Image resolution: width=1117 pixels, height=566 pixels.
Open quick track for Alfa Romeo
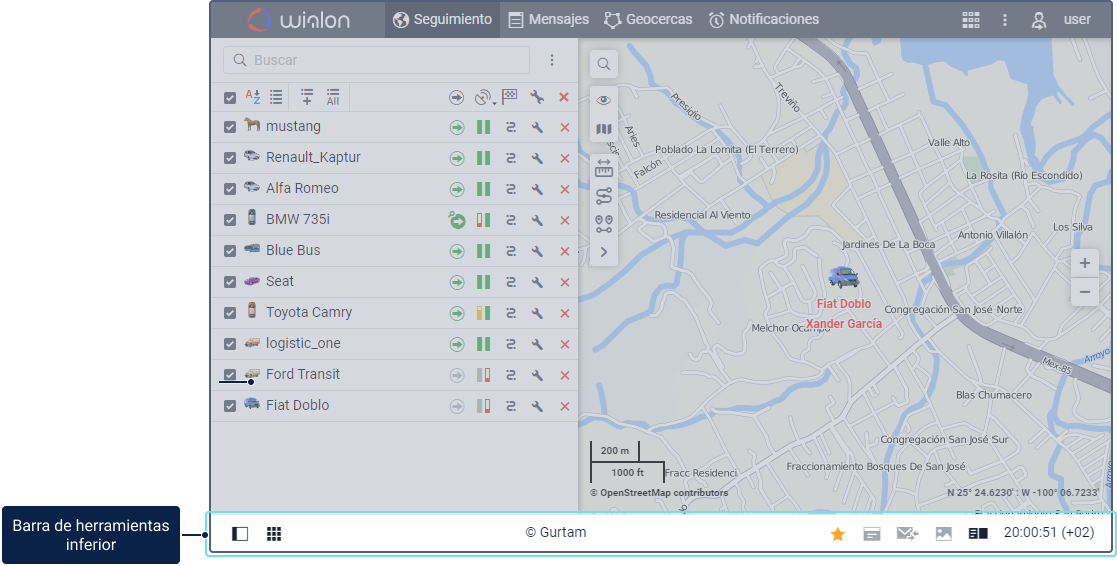(x=511, y=189)
